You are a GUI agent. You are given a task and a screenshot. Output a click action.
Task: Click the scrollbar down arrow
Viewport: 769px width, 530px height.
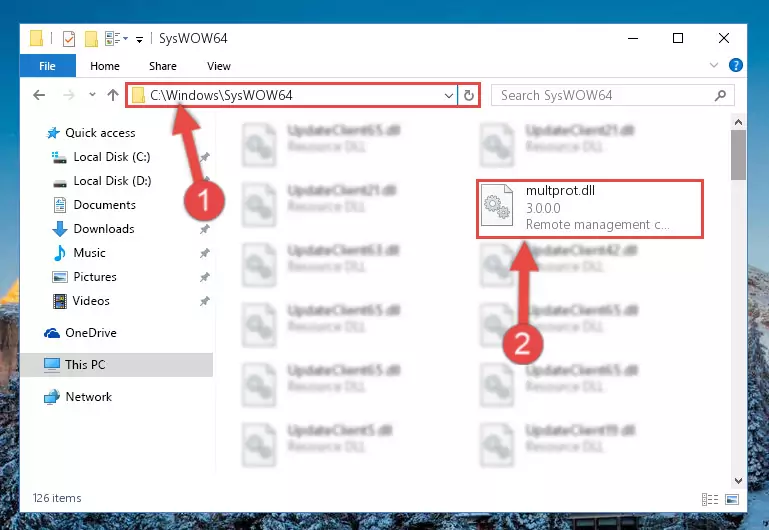738,481
